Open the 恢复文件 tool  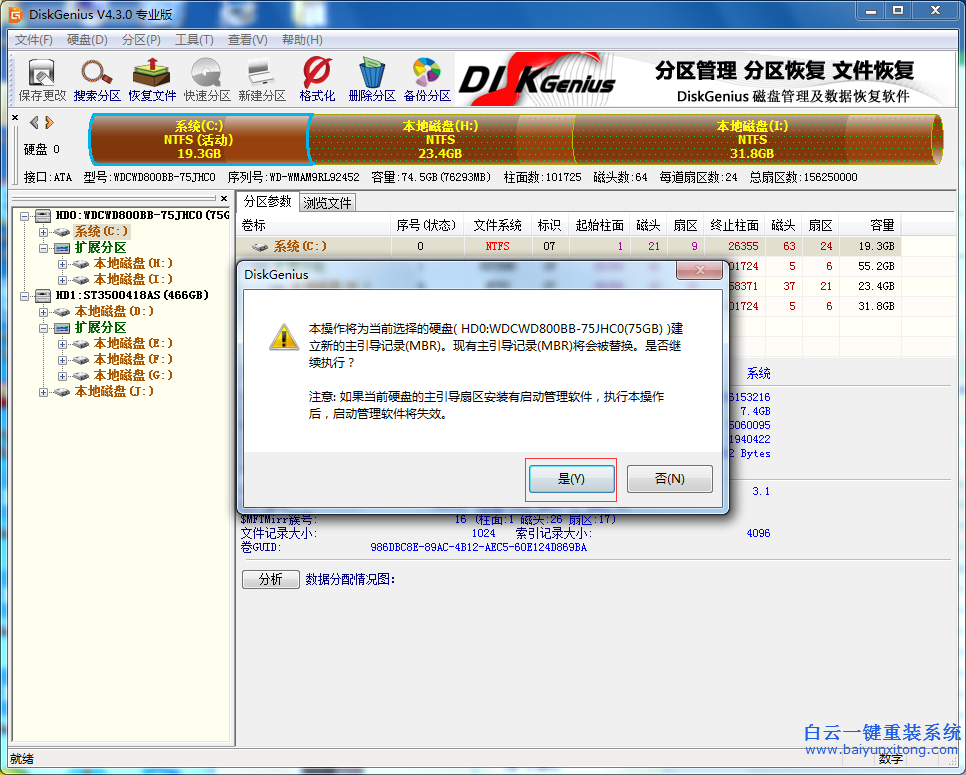152,78
